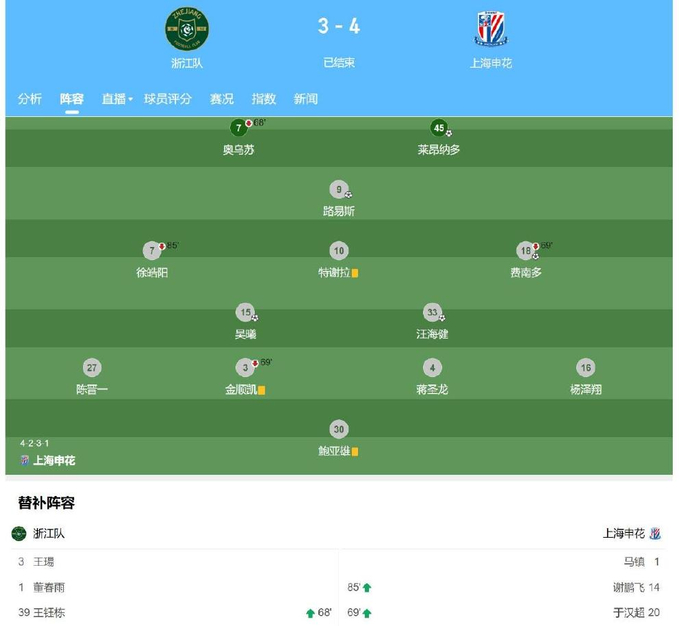
Task: Select player number 16 杨泽翔 circle
Action: point(586,368)
